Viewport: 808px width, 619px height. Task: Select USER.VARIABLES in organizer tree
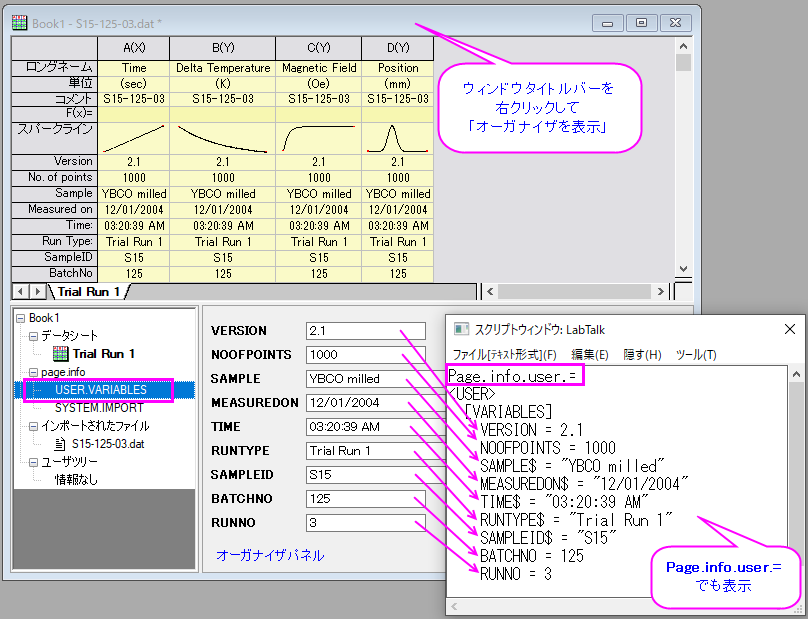101,390
